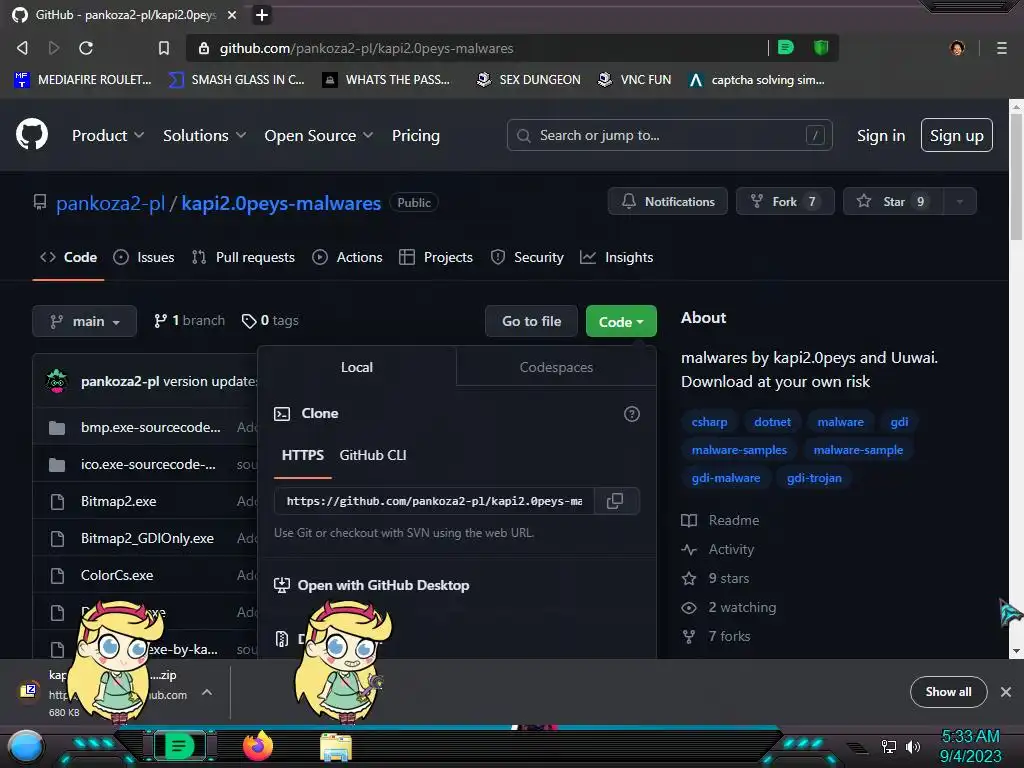
Task: Click the Start orb button
Action: pos(26,747)
